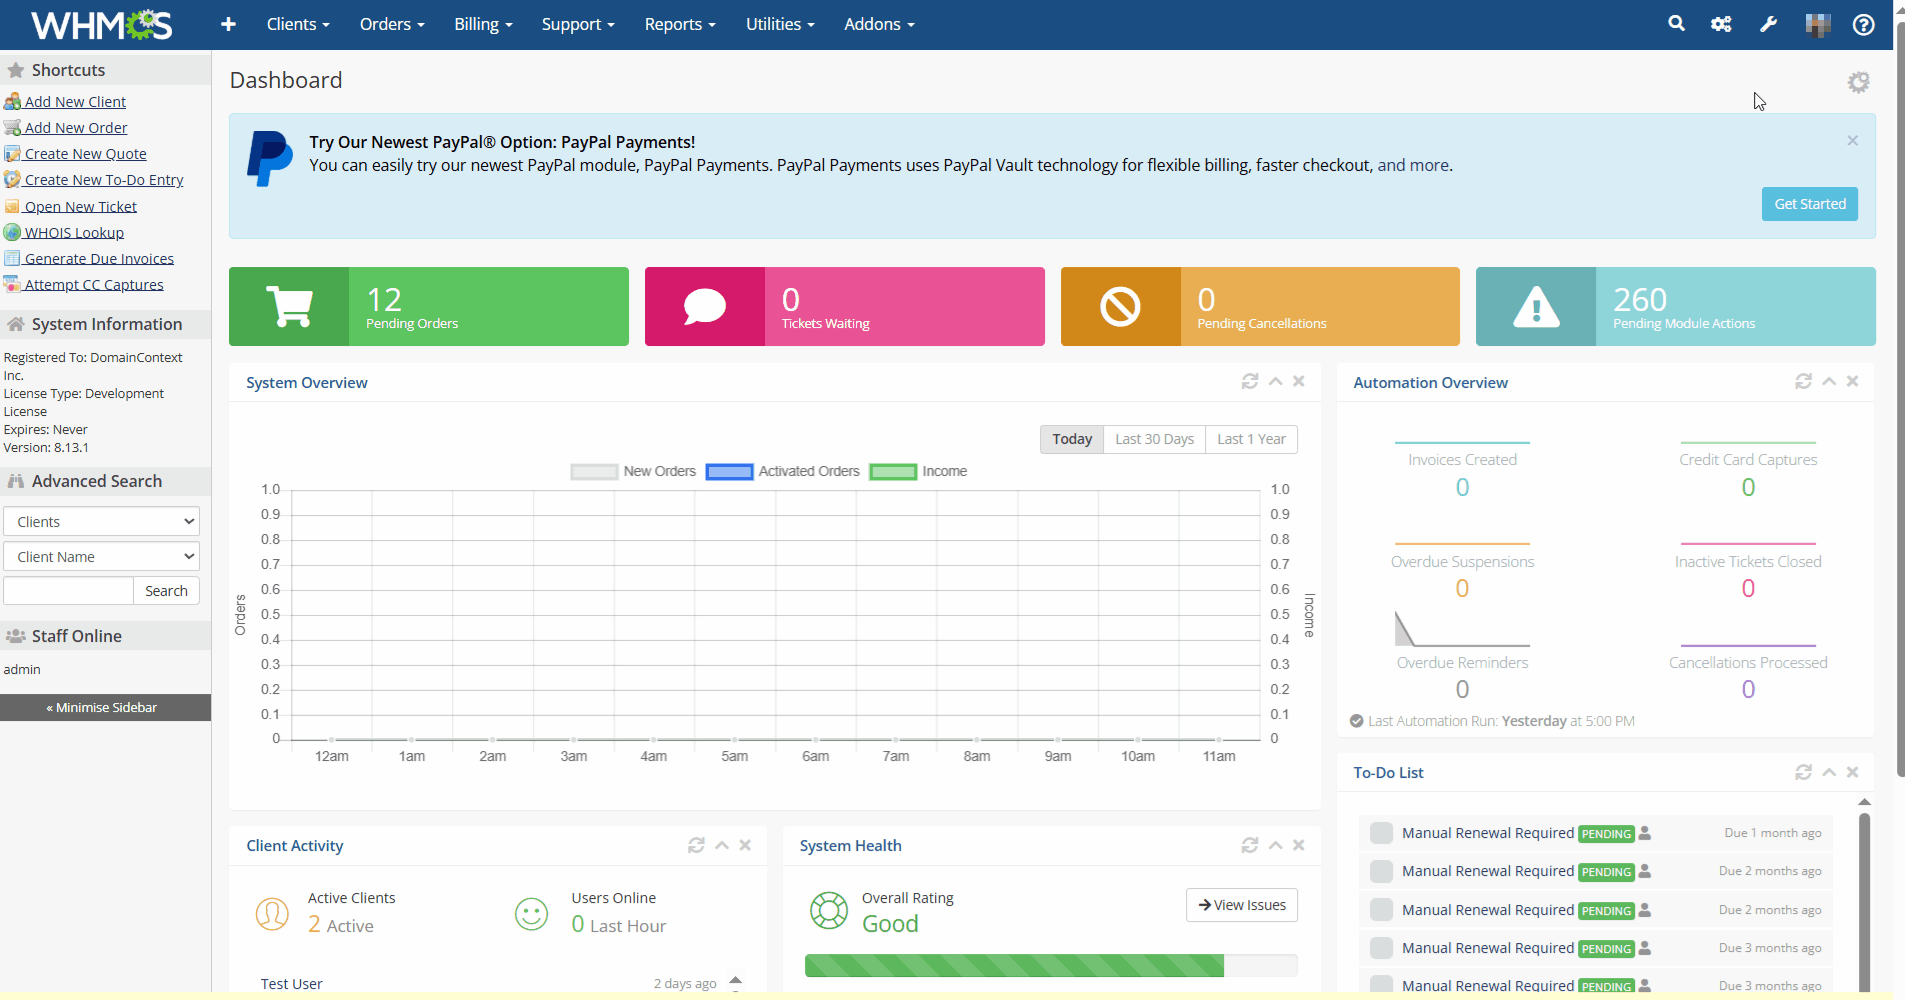Click the search magnifier icon in top bar
This screenshot has height=1000, width=1905.
tap(1676, 24)
